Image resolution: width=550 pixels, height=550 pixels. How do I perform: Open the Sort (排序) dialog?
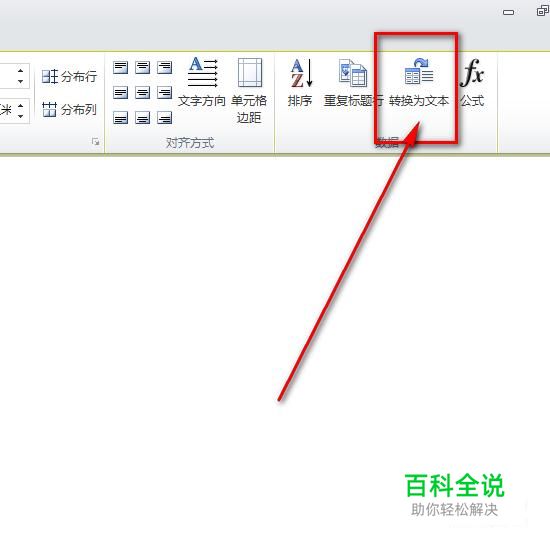coord(300,83)
